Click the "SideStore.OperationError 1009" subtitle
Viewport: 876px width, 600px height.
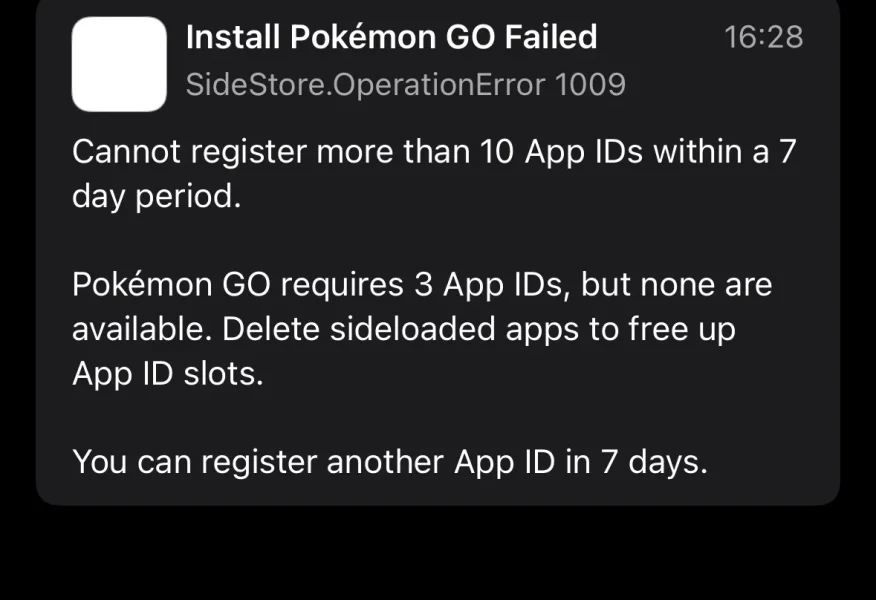(405, 85)
